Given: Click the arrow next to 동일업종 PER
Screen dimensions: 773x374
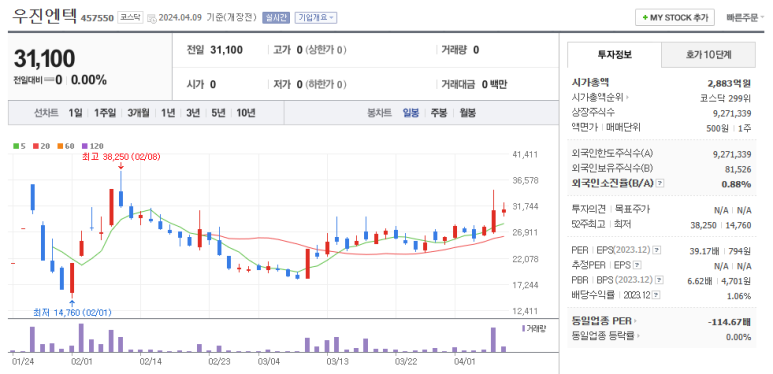Looking at the screenshot, I should point(635,321).
